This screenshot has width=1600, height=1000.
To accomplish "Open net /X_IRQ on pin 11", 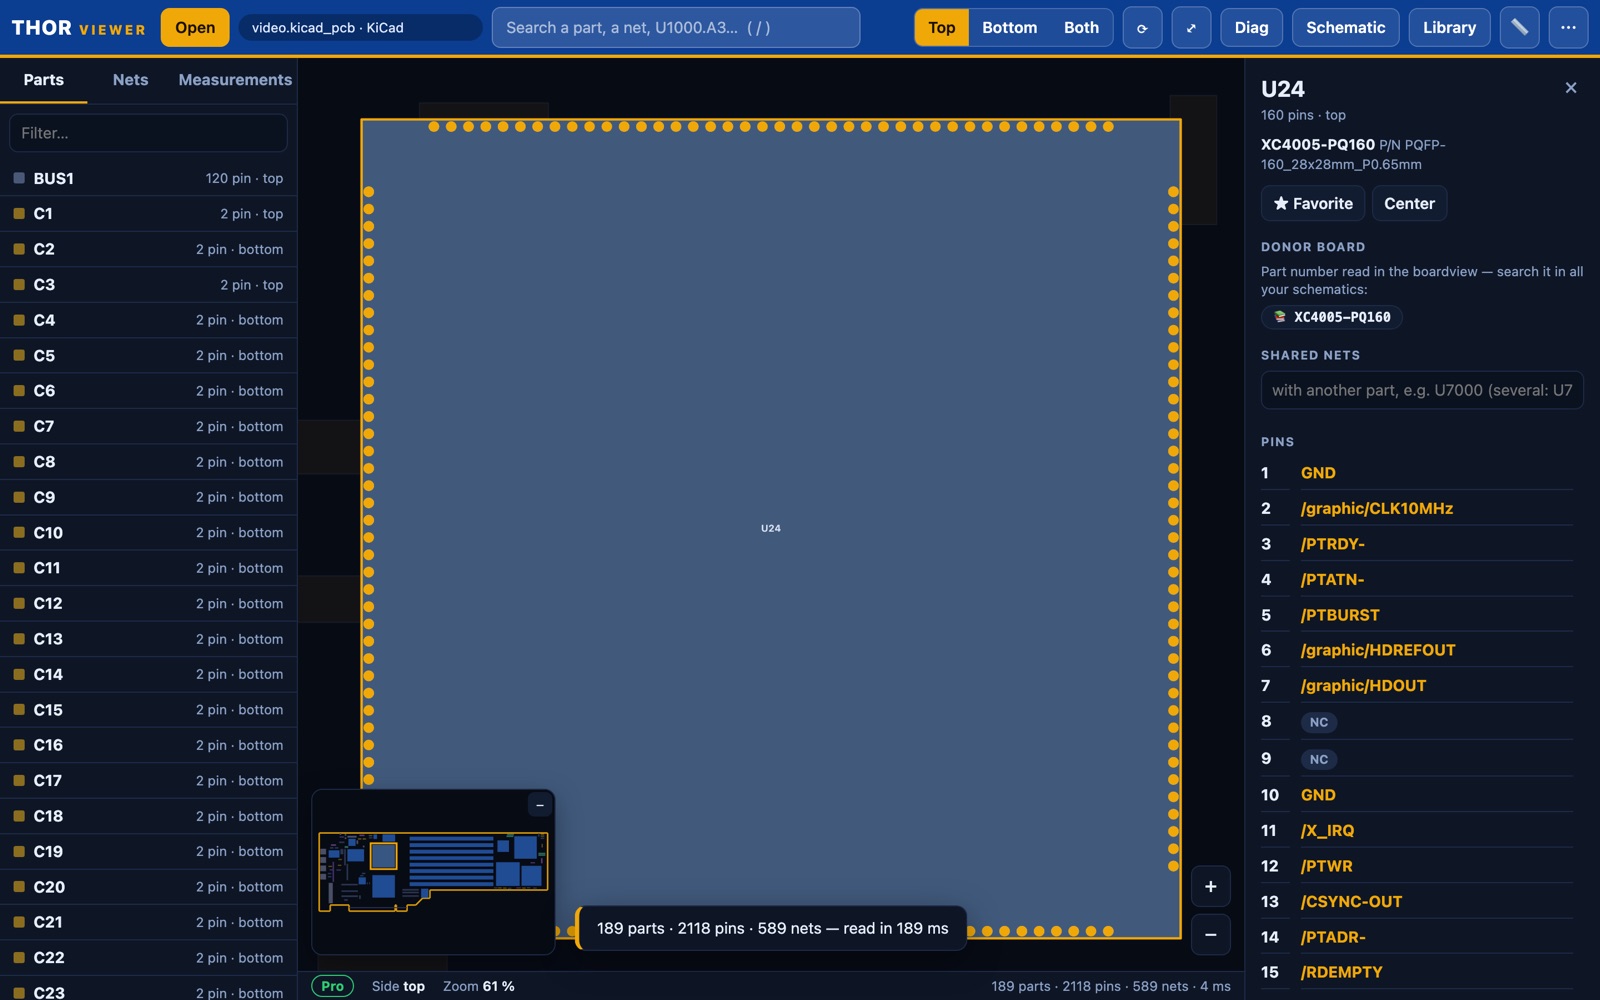I will tap(1327, 831).
